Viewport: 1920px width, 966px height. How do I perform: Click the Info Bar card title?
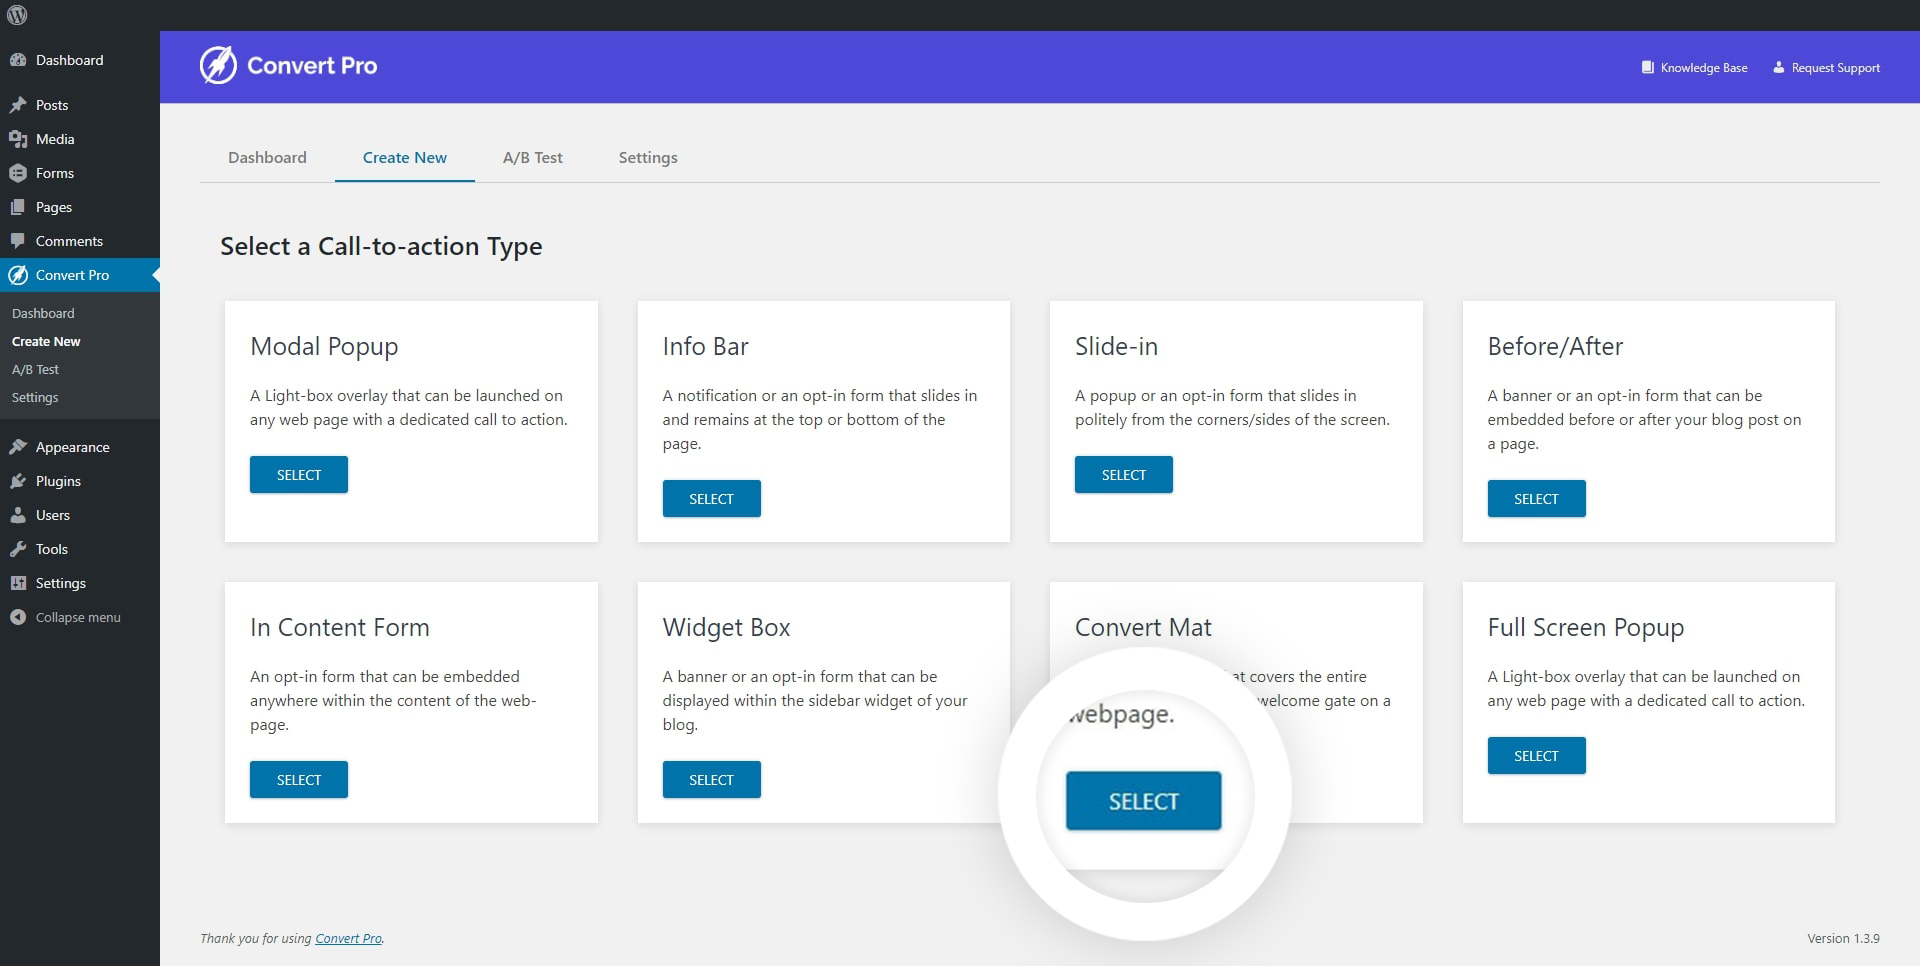pos(705,346)
